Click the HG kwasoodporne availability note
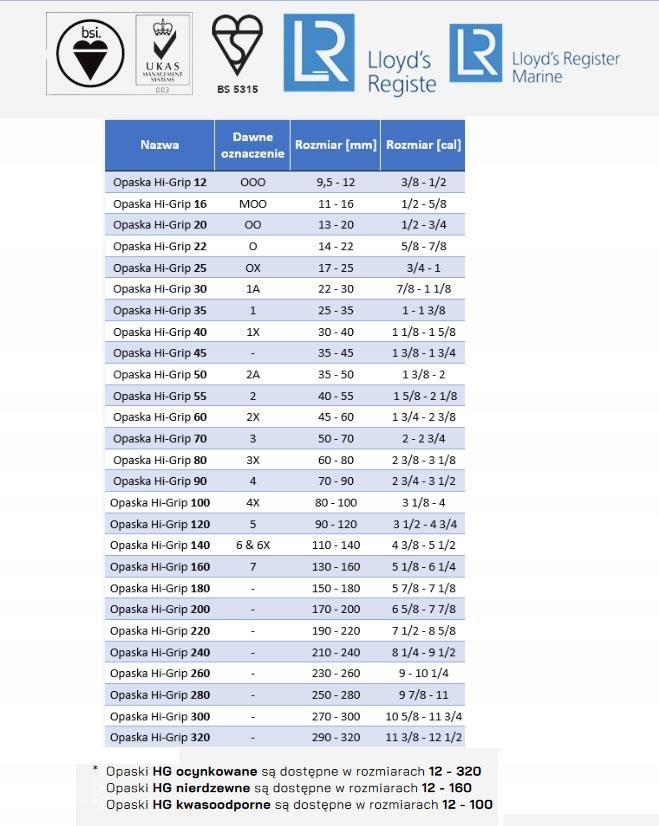Screen dimensions: 659x826 coord(298,804)
